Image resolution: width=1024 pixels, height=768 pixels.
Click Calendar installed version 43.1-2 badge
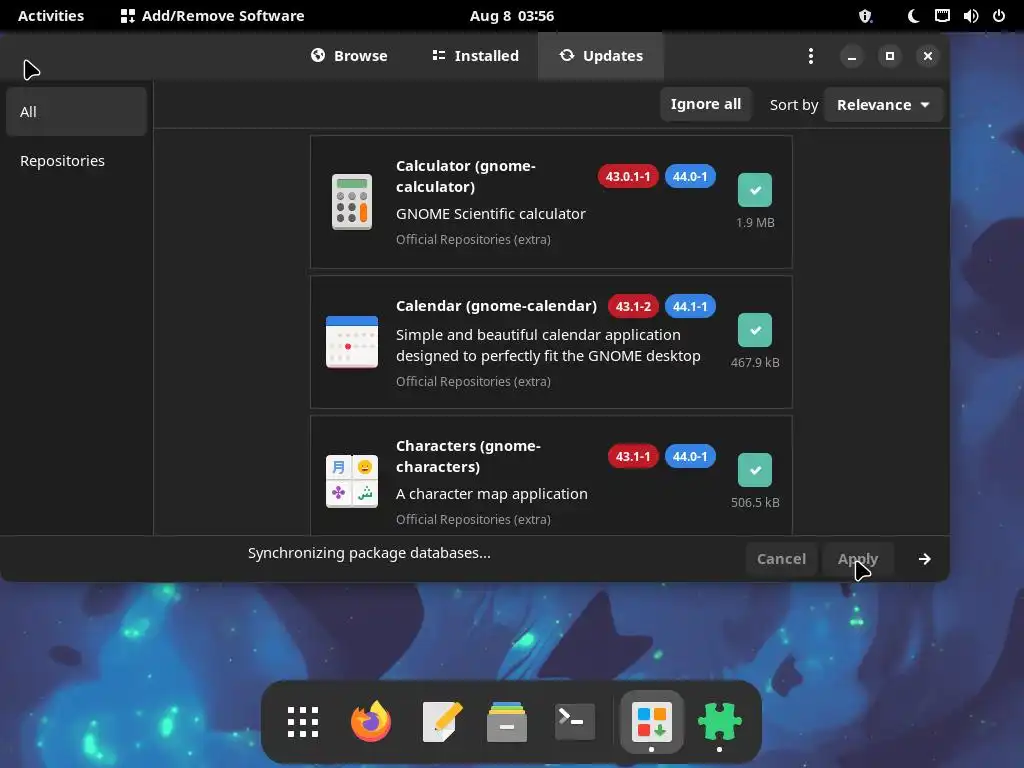pos(633,306)
